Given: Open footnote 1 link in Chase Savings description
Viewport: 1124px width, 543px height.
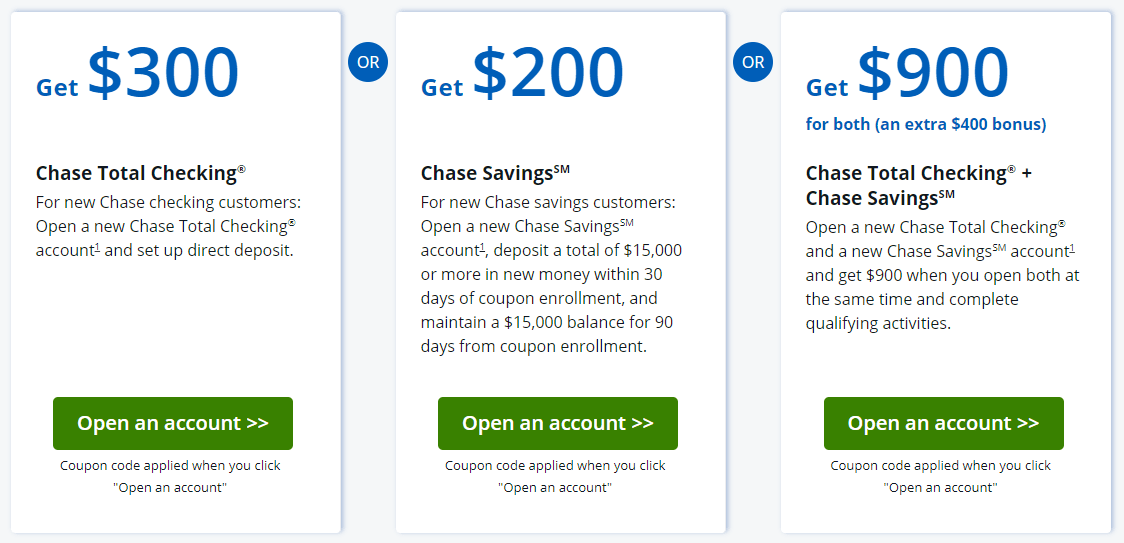Looking at the screenshot, I should coord(482,248).
